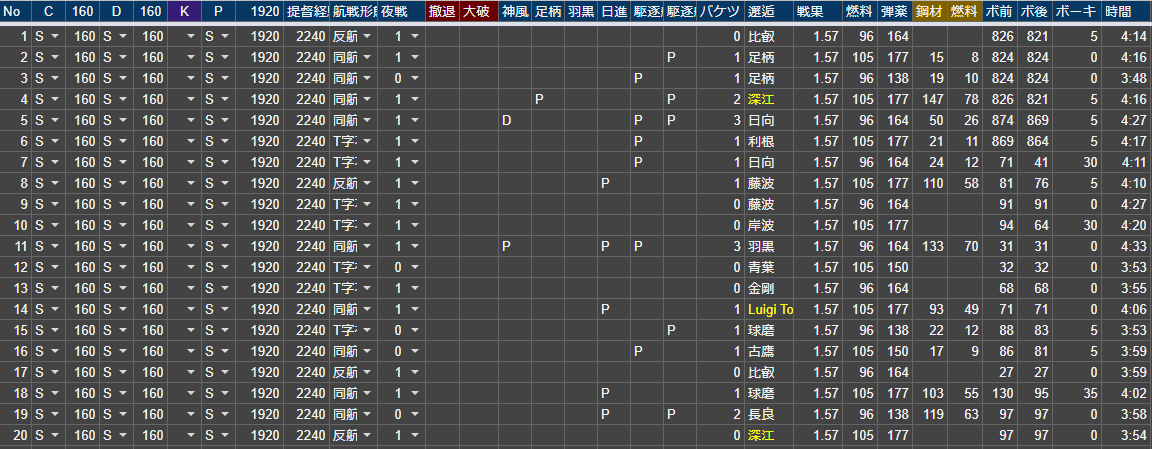1152x449 pixels.
Task: Select the 鋼材 column header
Action: pyautogui.click(x=929, y=11)
